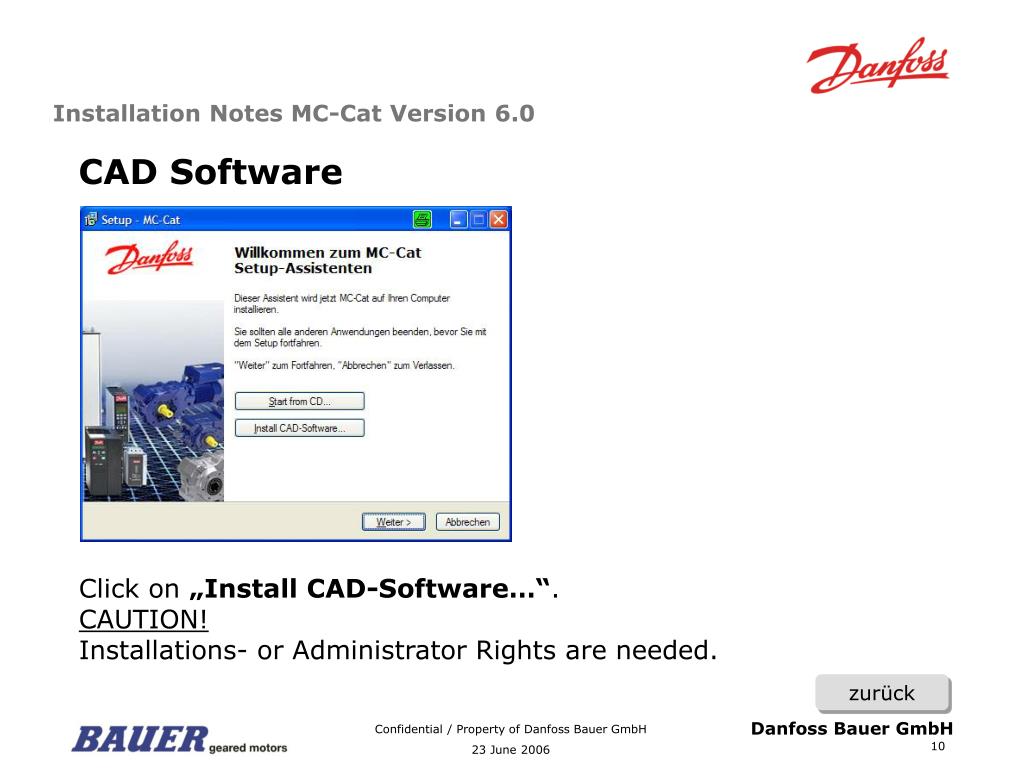The image size is (1024, 768).
Task: Click the "Setup - MC-Cat" title bar text
Action: (140, 220)
